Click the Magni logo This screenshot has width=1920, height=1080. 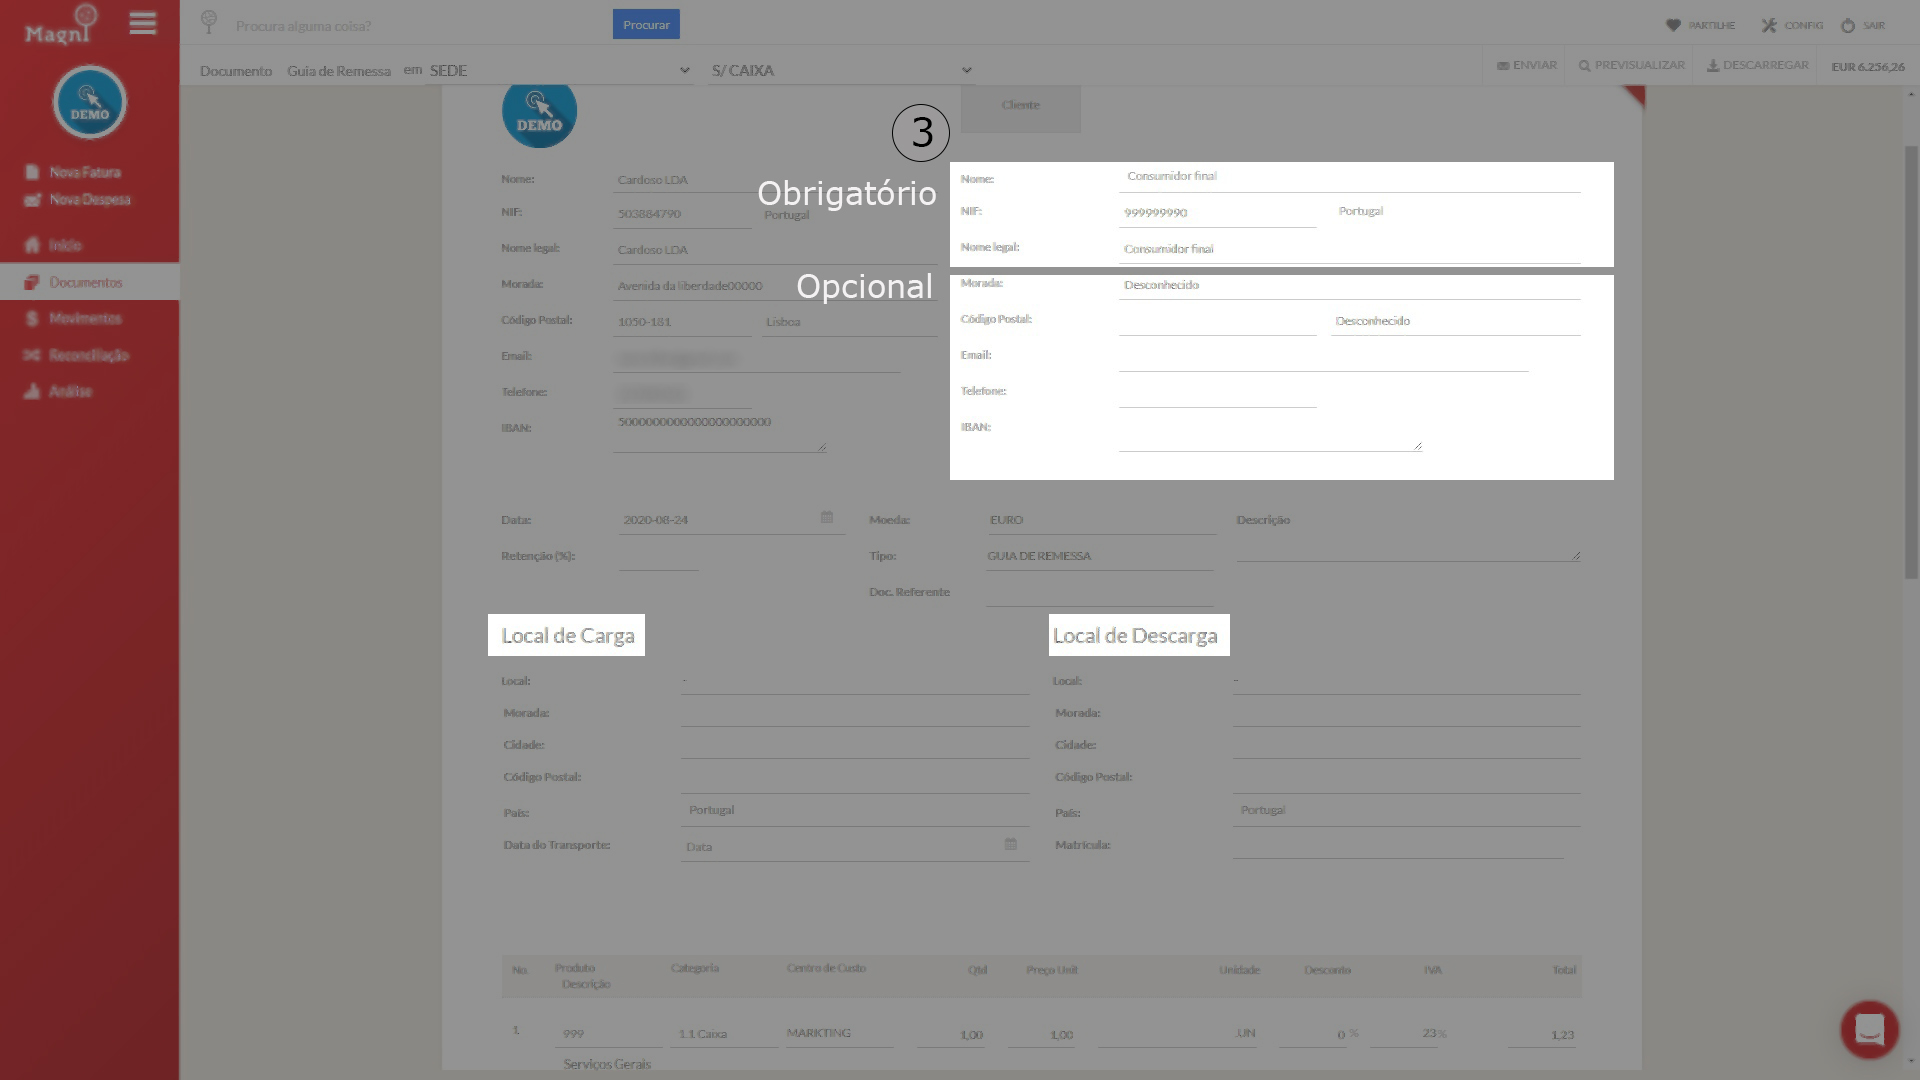coord(62,25)
